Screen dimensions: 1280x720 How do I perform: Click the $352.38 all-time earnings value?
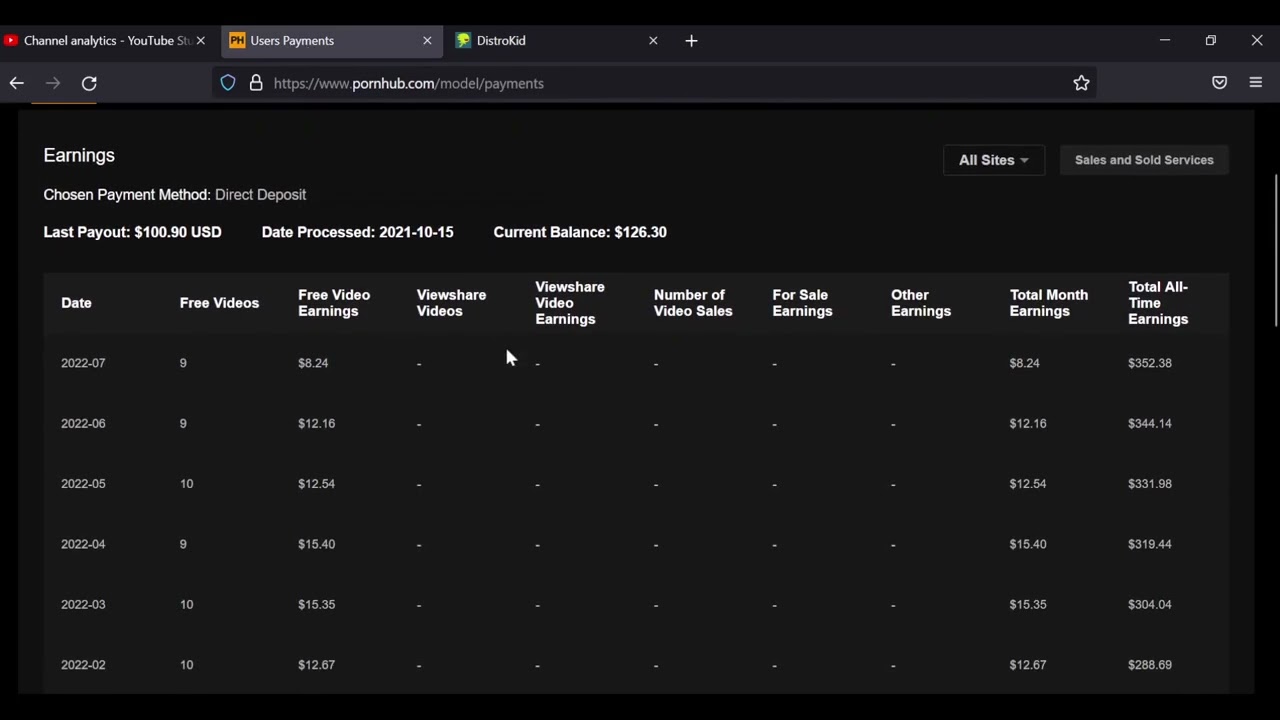click(x=1150, y=363)
